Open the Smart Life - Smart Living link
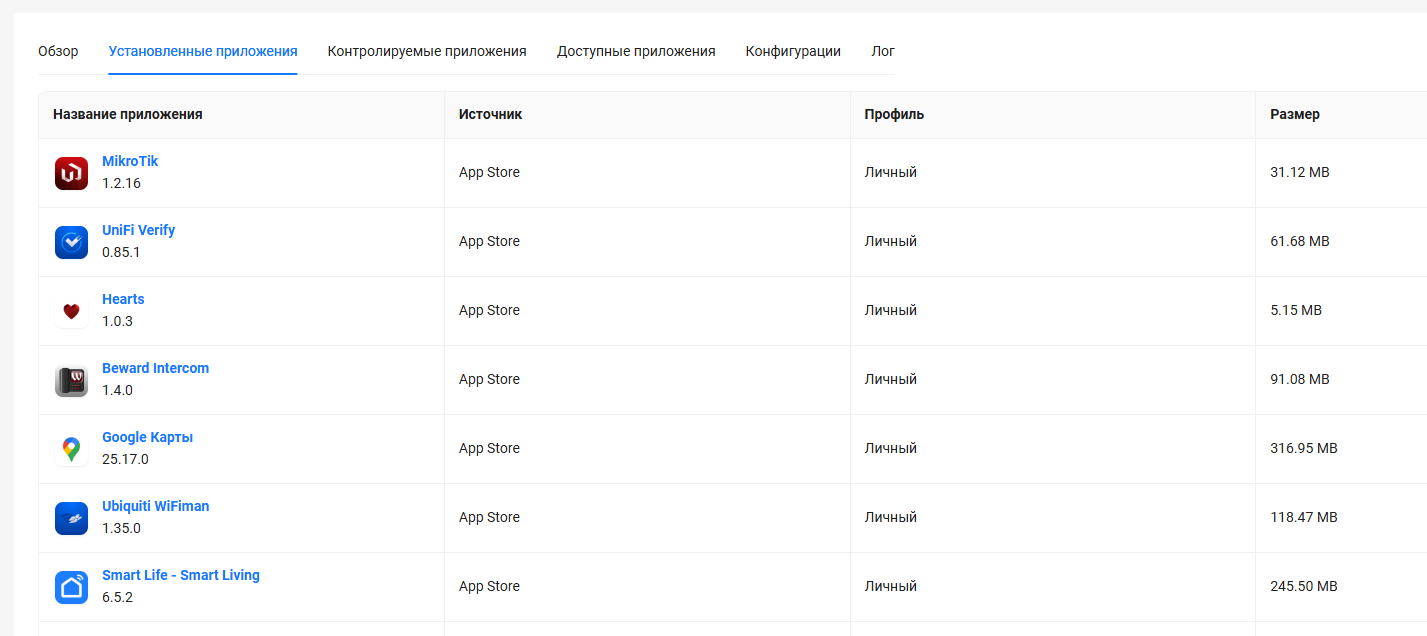1427x636 pixels. [x=180, y=575]
